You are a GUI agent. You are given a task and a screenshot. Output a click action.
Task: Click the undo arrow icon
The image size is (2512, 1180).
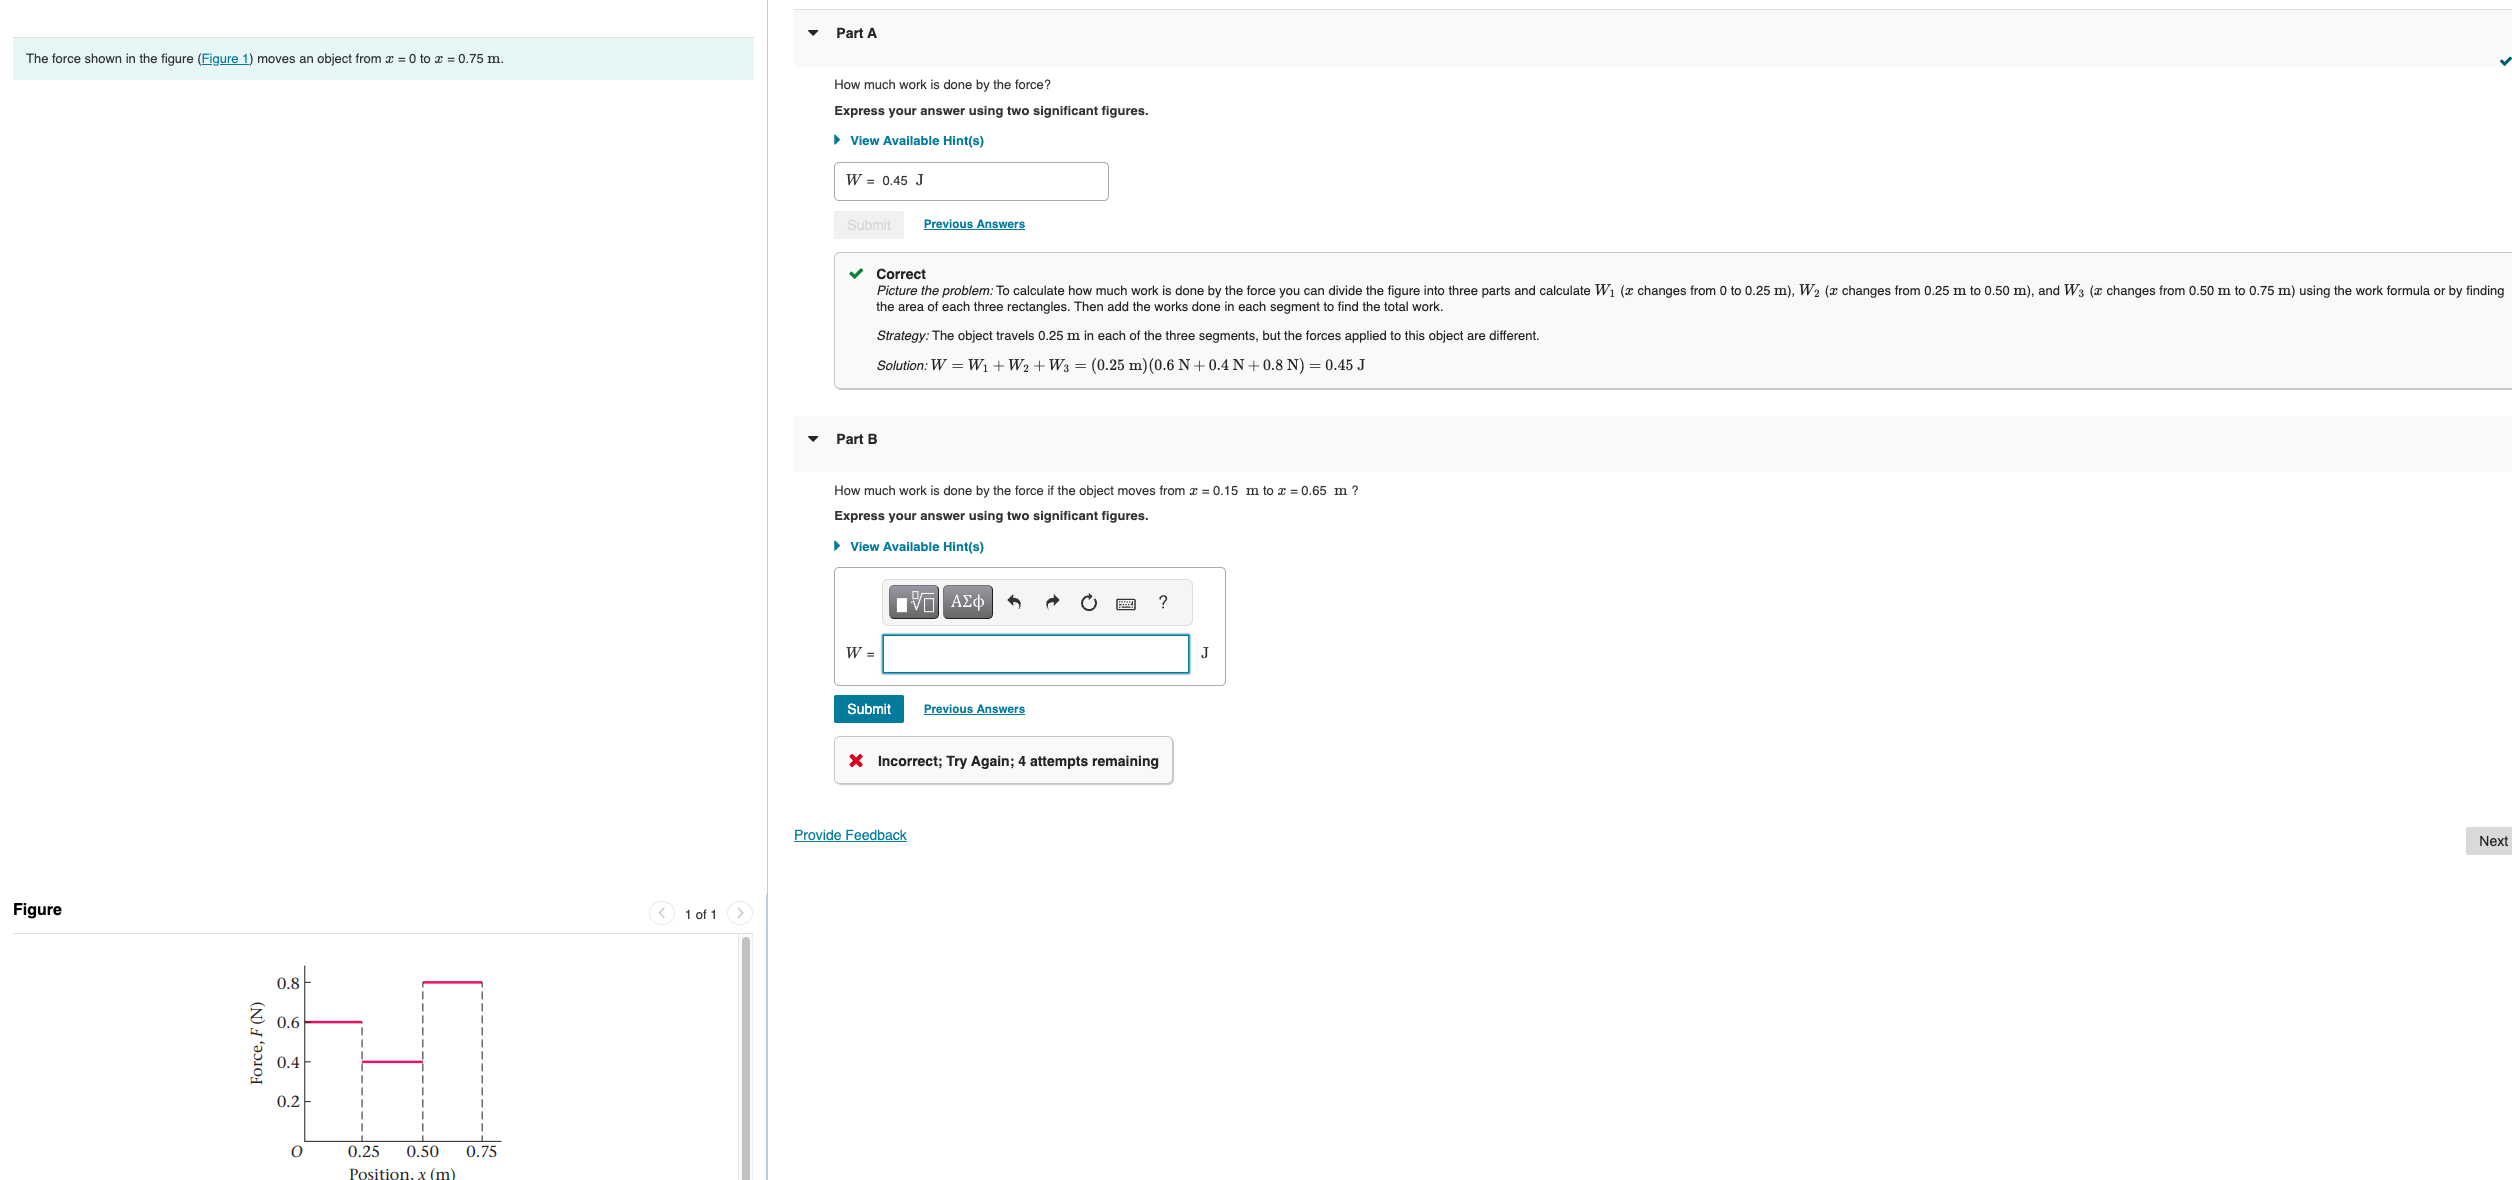point(1014,602)
